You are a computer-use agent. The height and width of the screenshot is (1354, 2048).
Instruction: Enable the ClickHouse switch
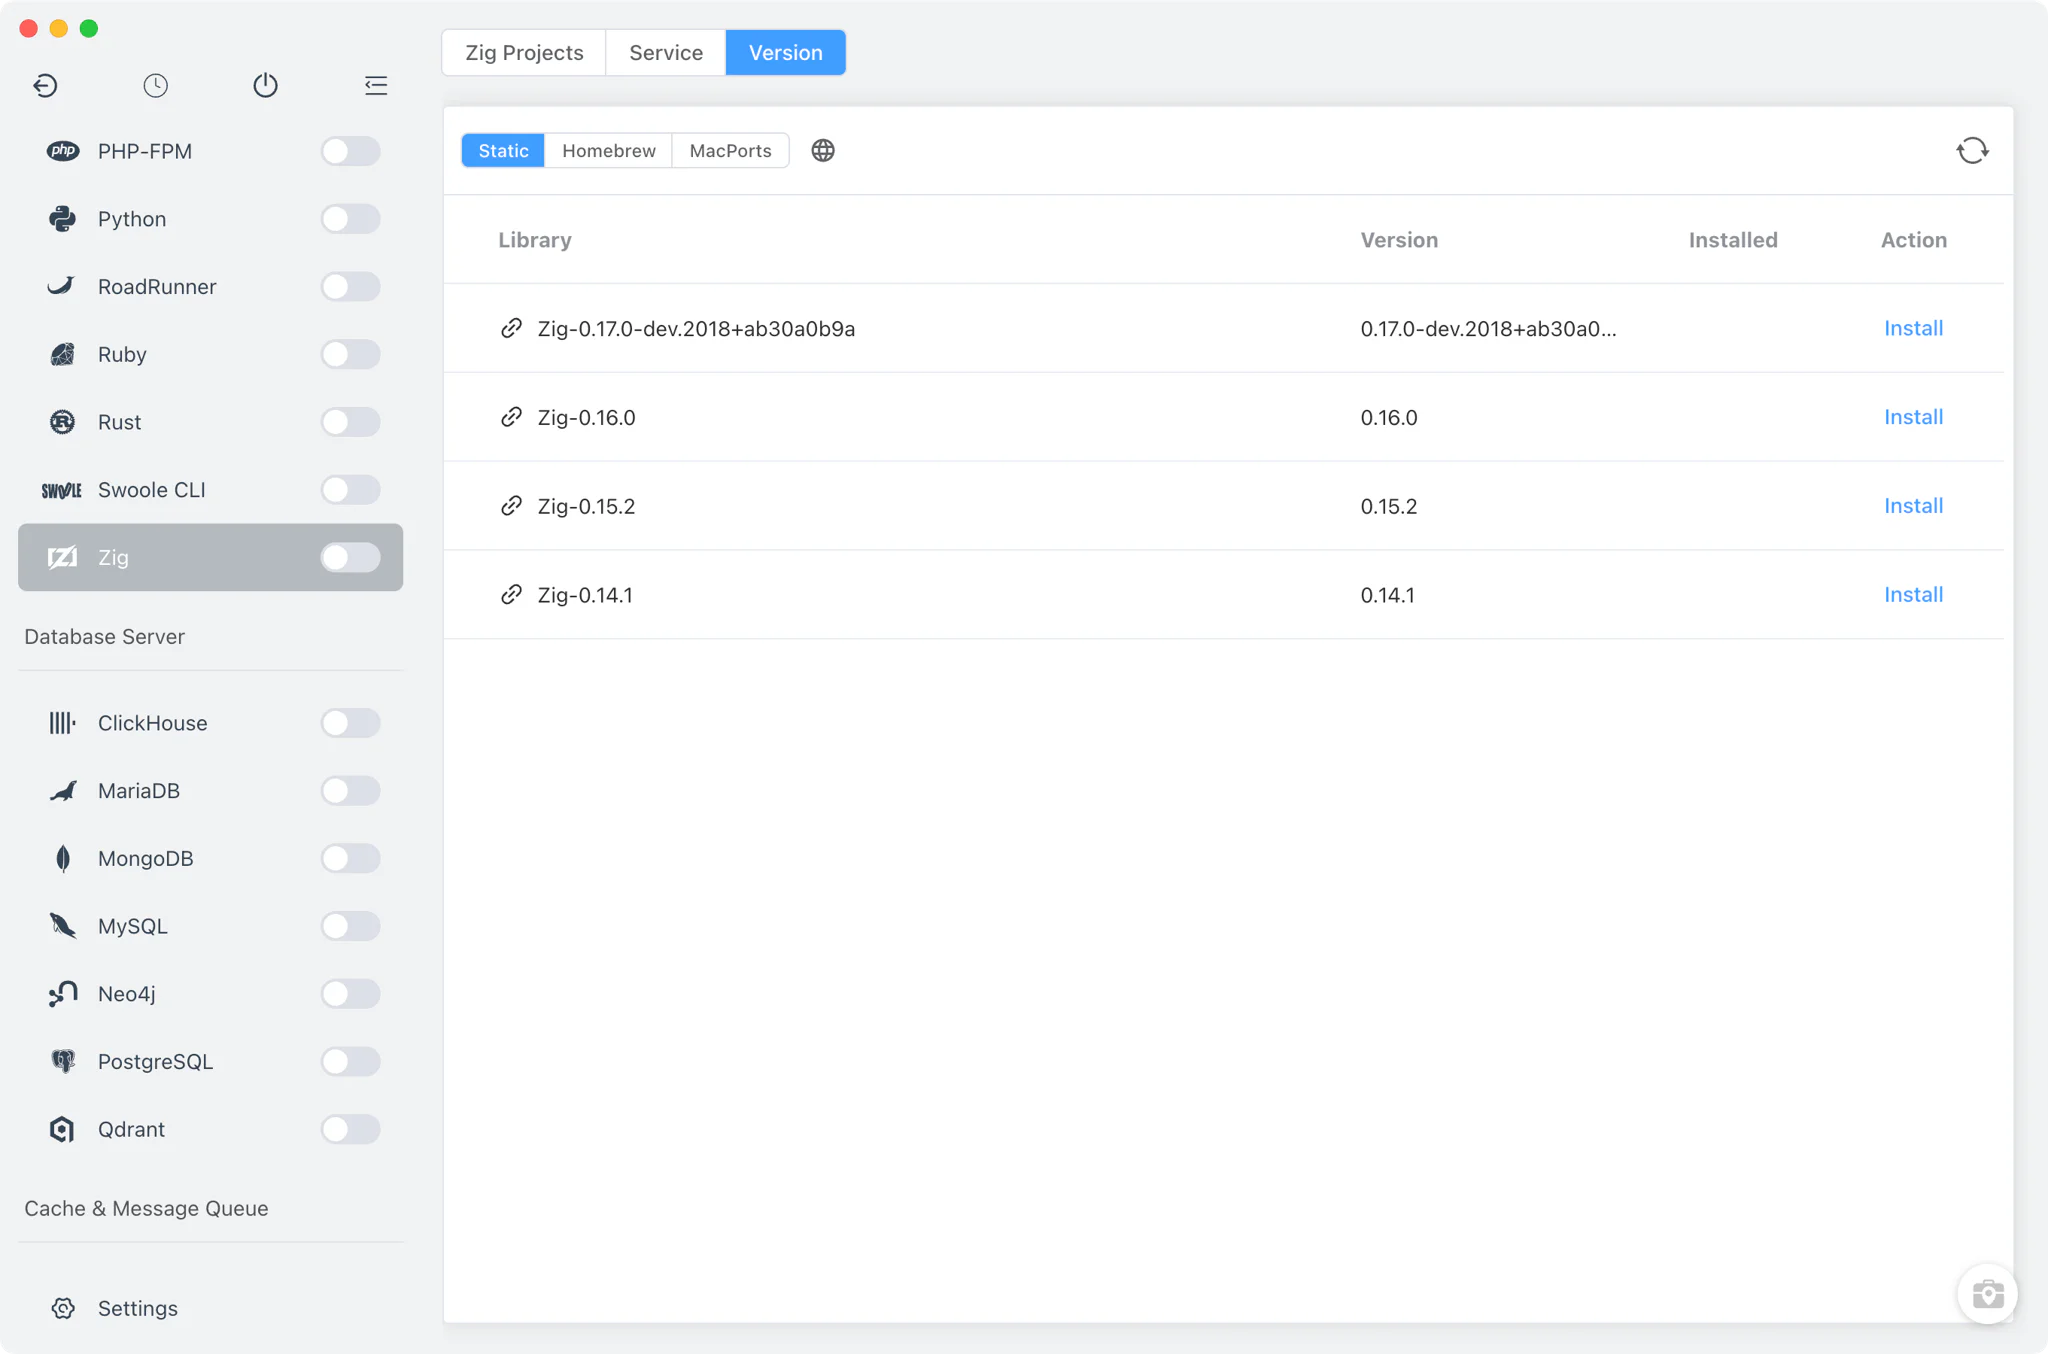pyautogui.click(x=350, y=723)
